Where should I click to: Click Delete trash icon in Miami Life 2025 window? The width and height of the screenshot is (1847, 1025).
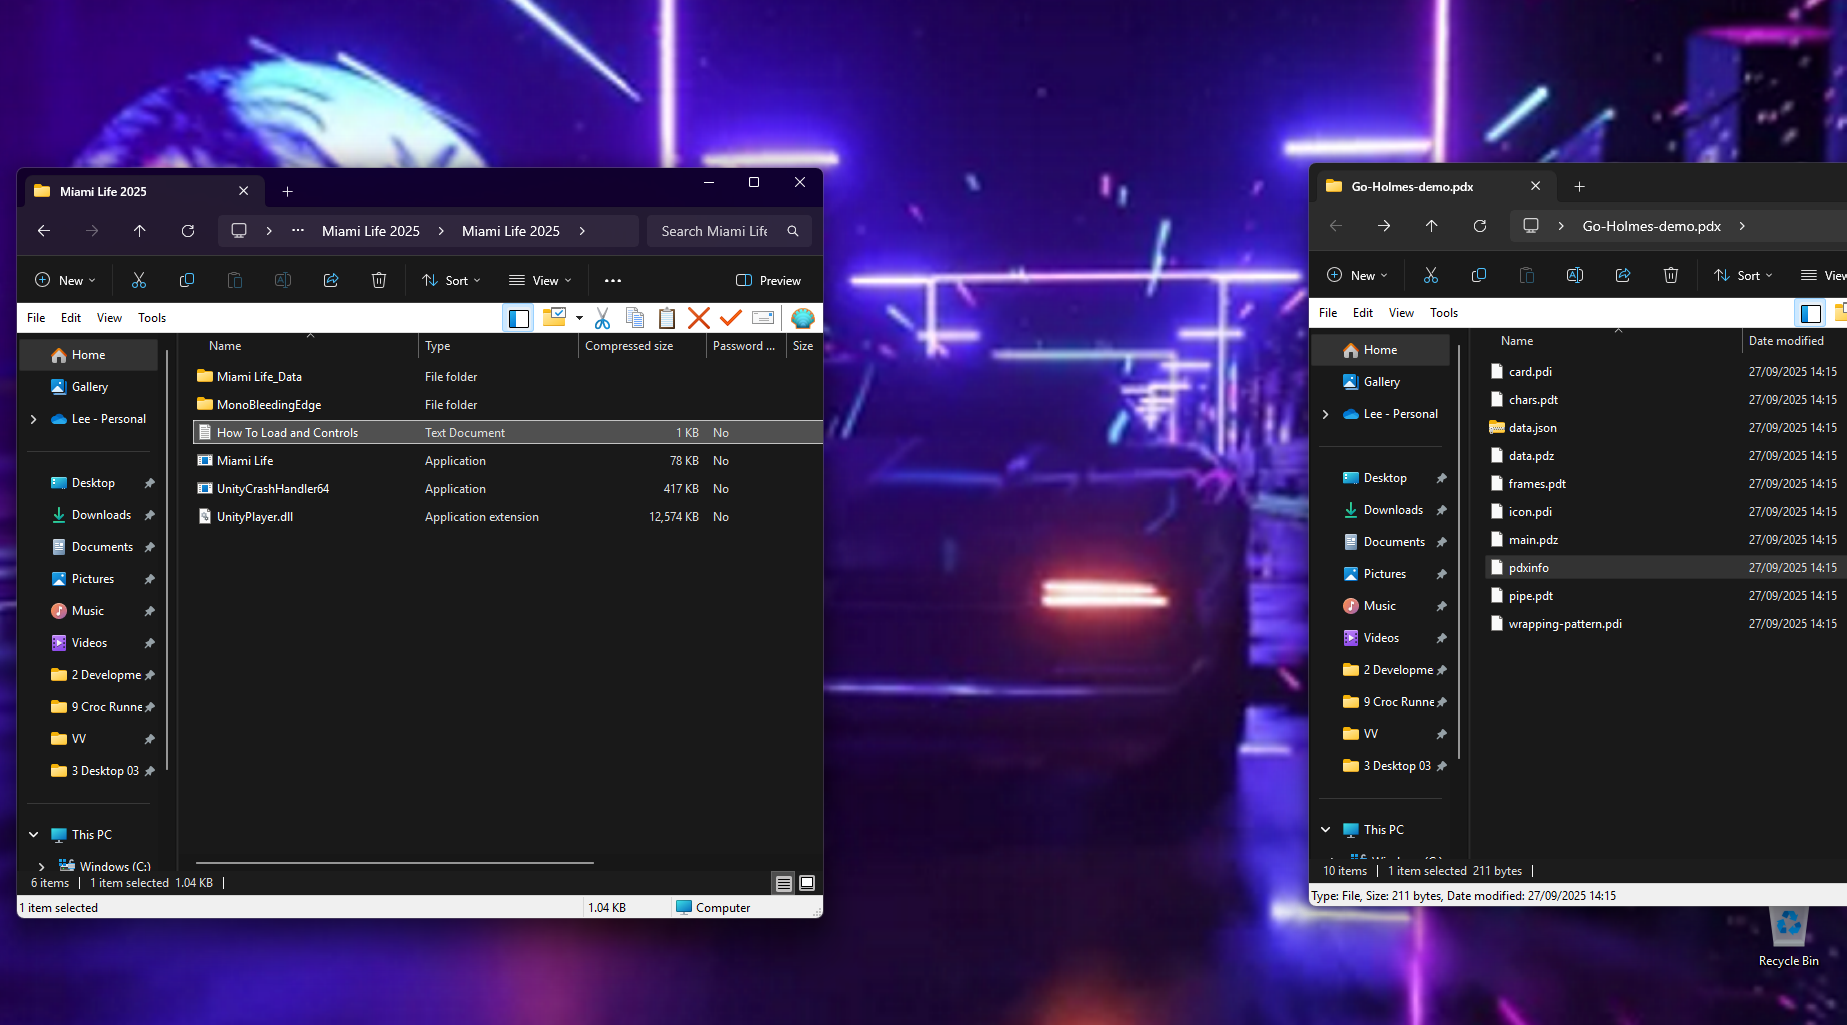[379, 280]
